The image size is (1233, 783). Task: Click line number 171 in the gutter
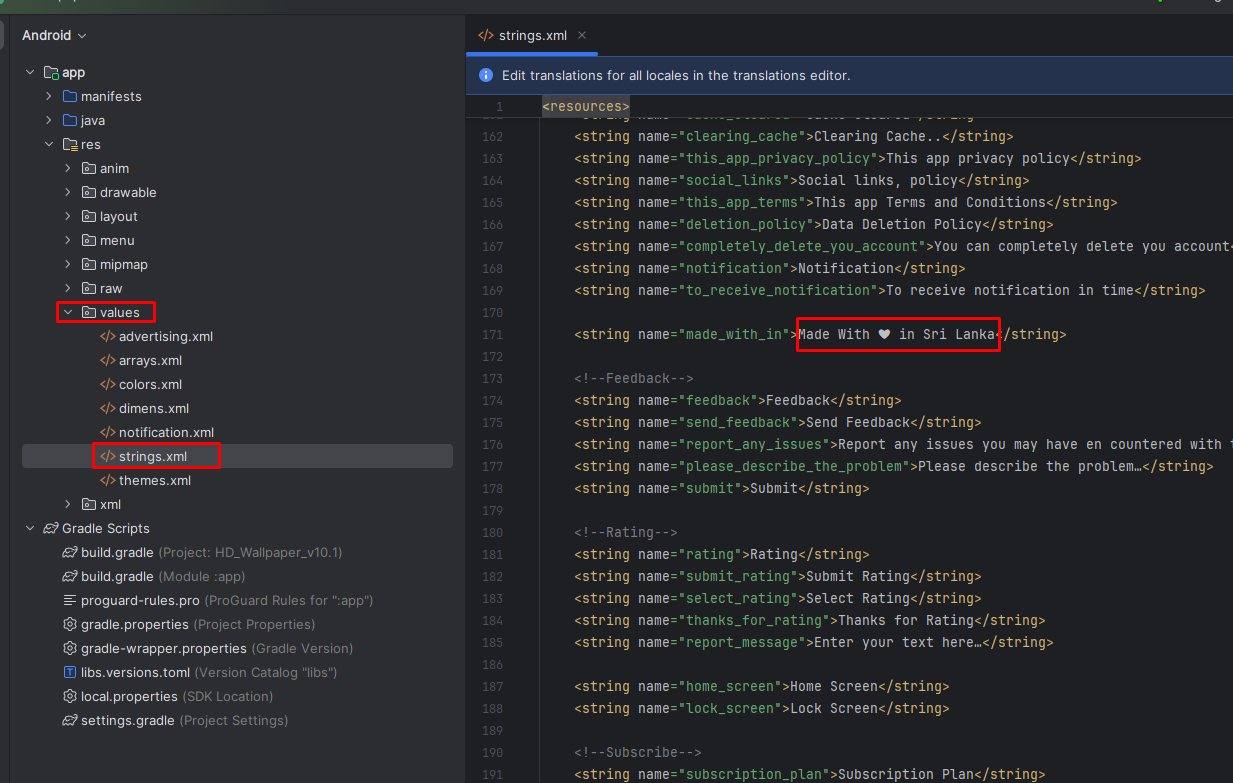[492, 335]
